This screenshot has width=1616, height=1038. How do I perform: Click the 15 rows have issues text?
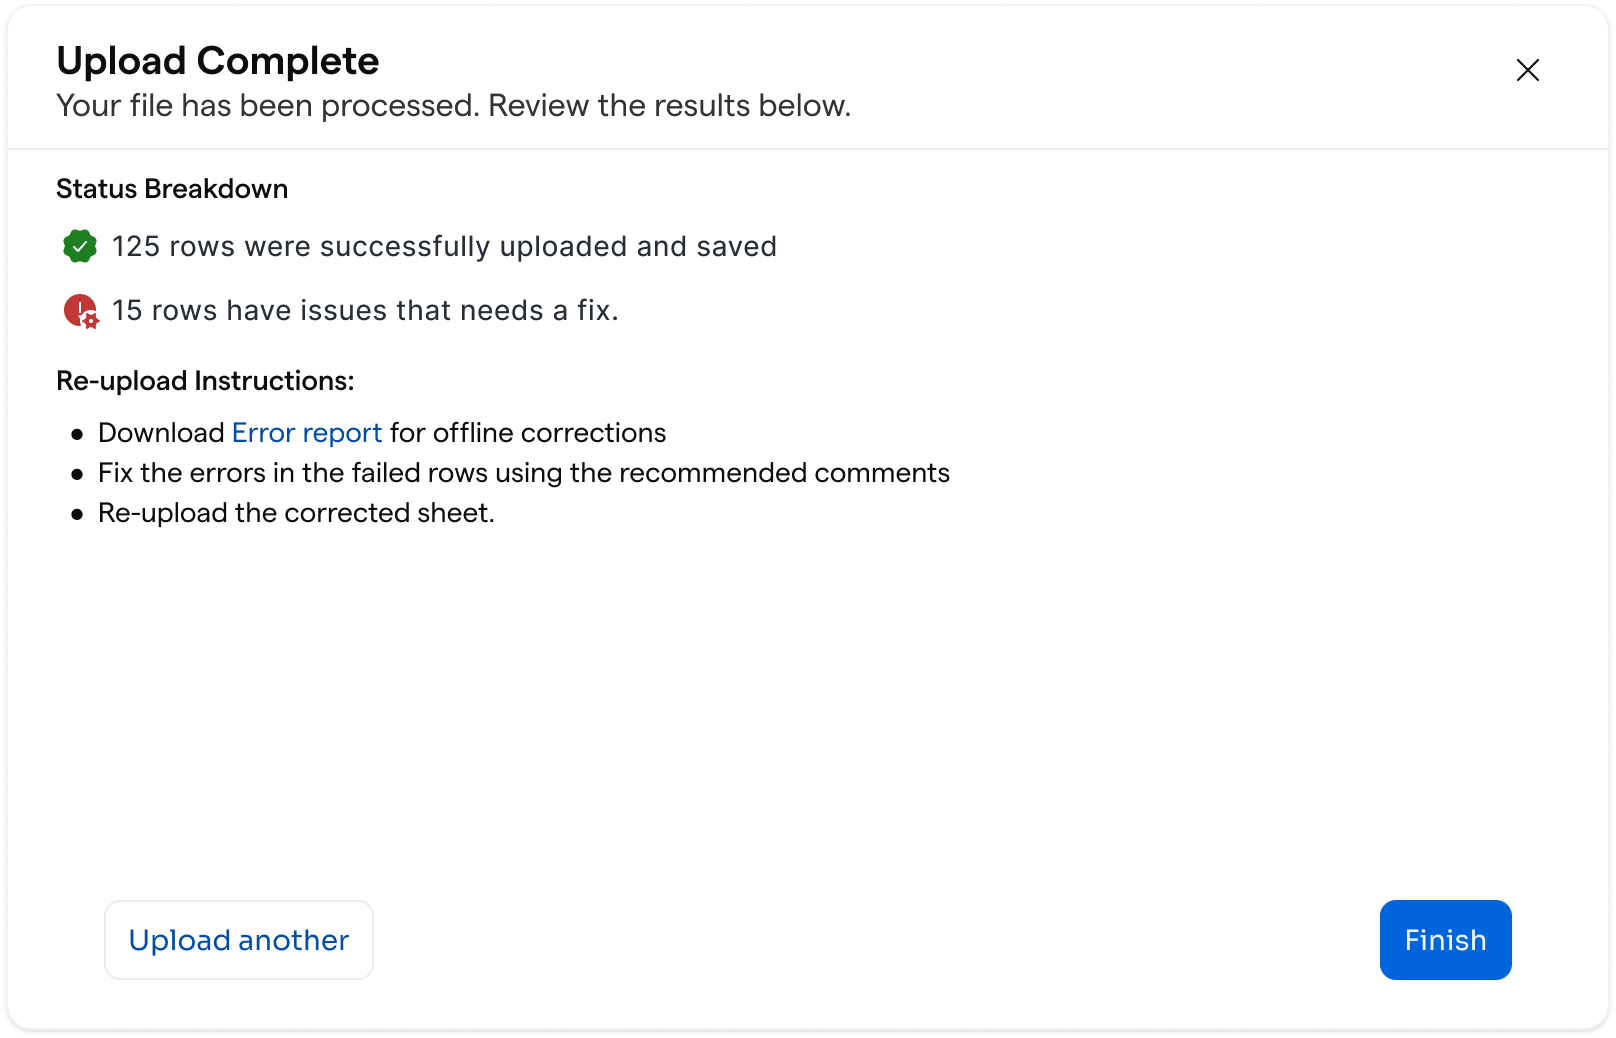coord(365,311)
